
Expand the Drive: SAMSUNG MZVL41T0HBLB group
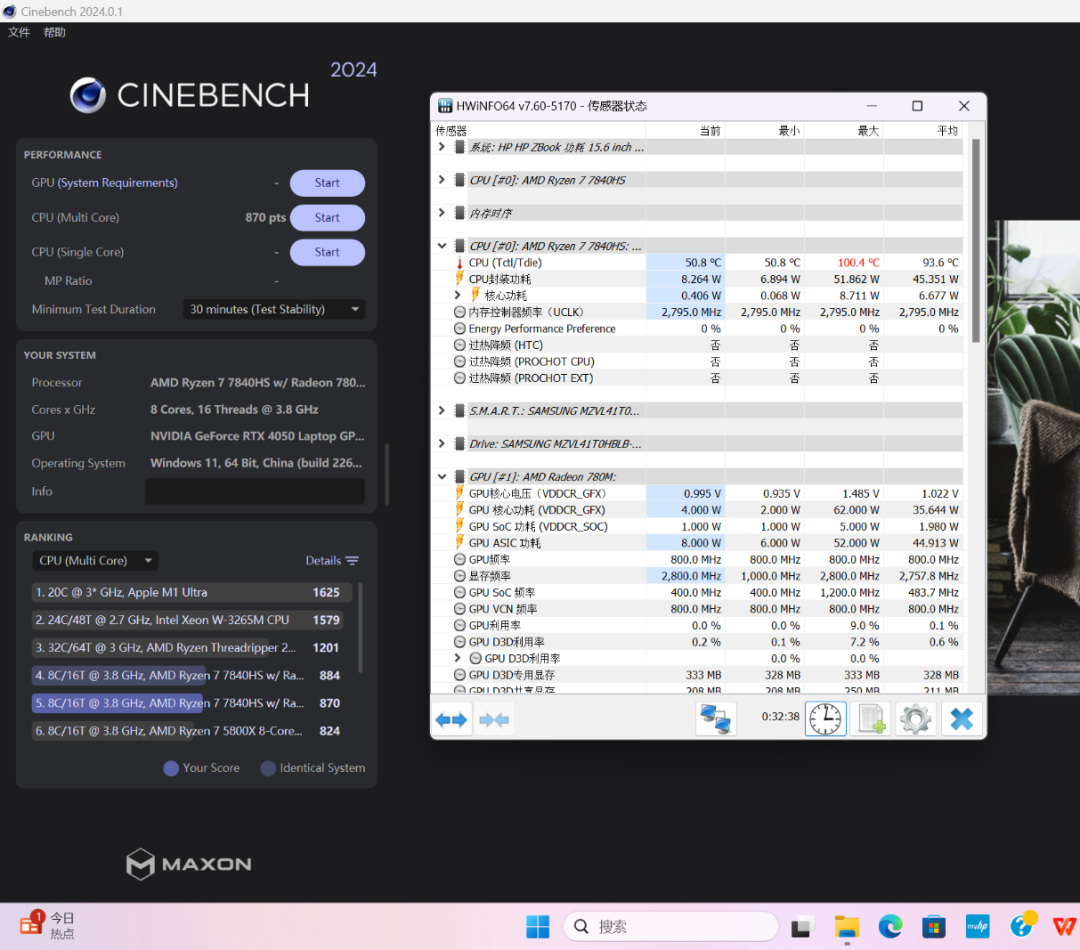(x=442, y=444)
